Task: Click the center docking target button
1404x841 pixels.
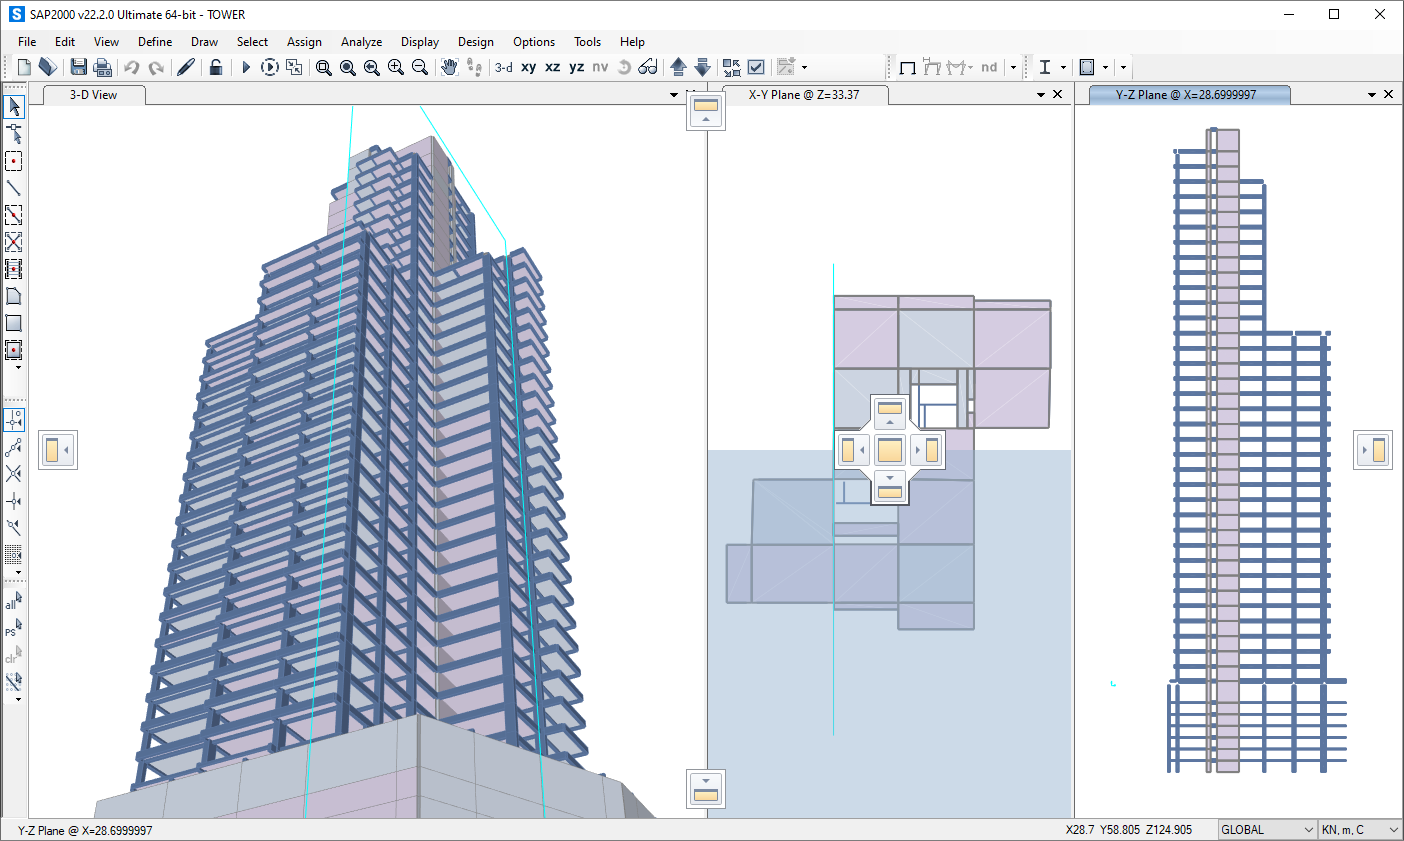Action: tap(890, 450)
